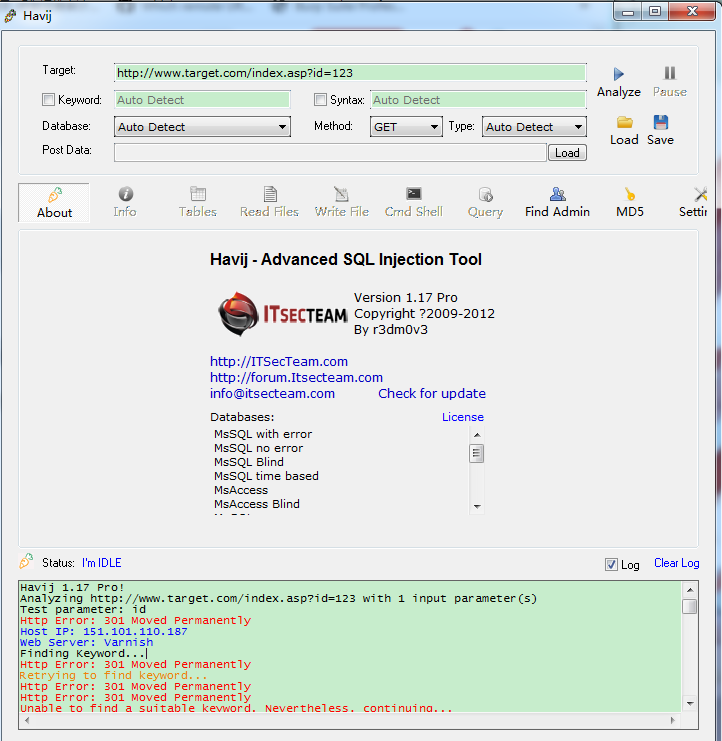Screen dimensions: 722x741
Task: Start analysis with the Analyze play icon
Action: pos(619,74)
